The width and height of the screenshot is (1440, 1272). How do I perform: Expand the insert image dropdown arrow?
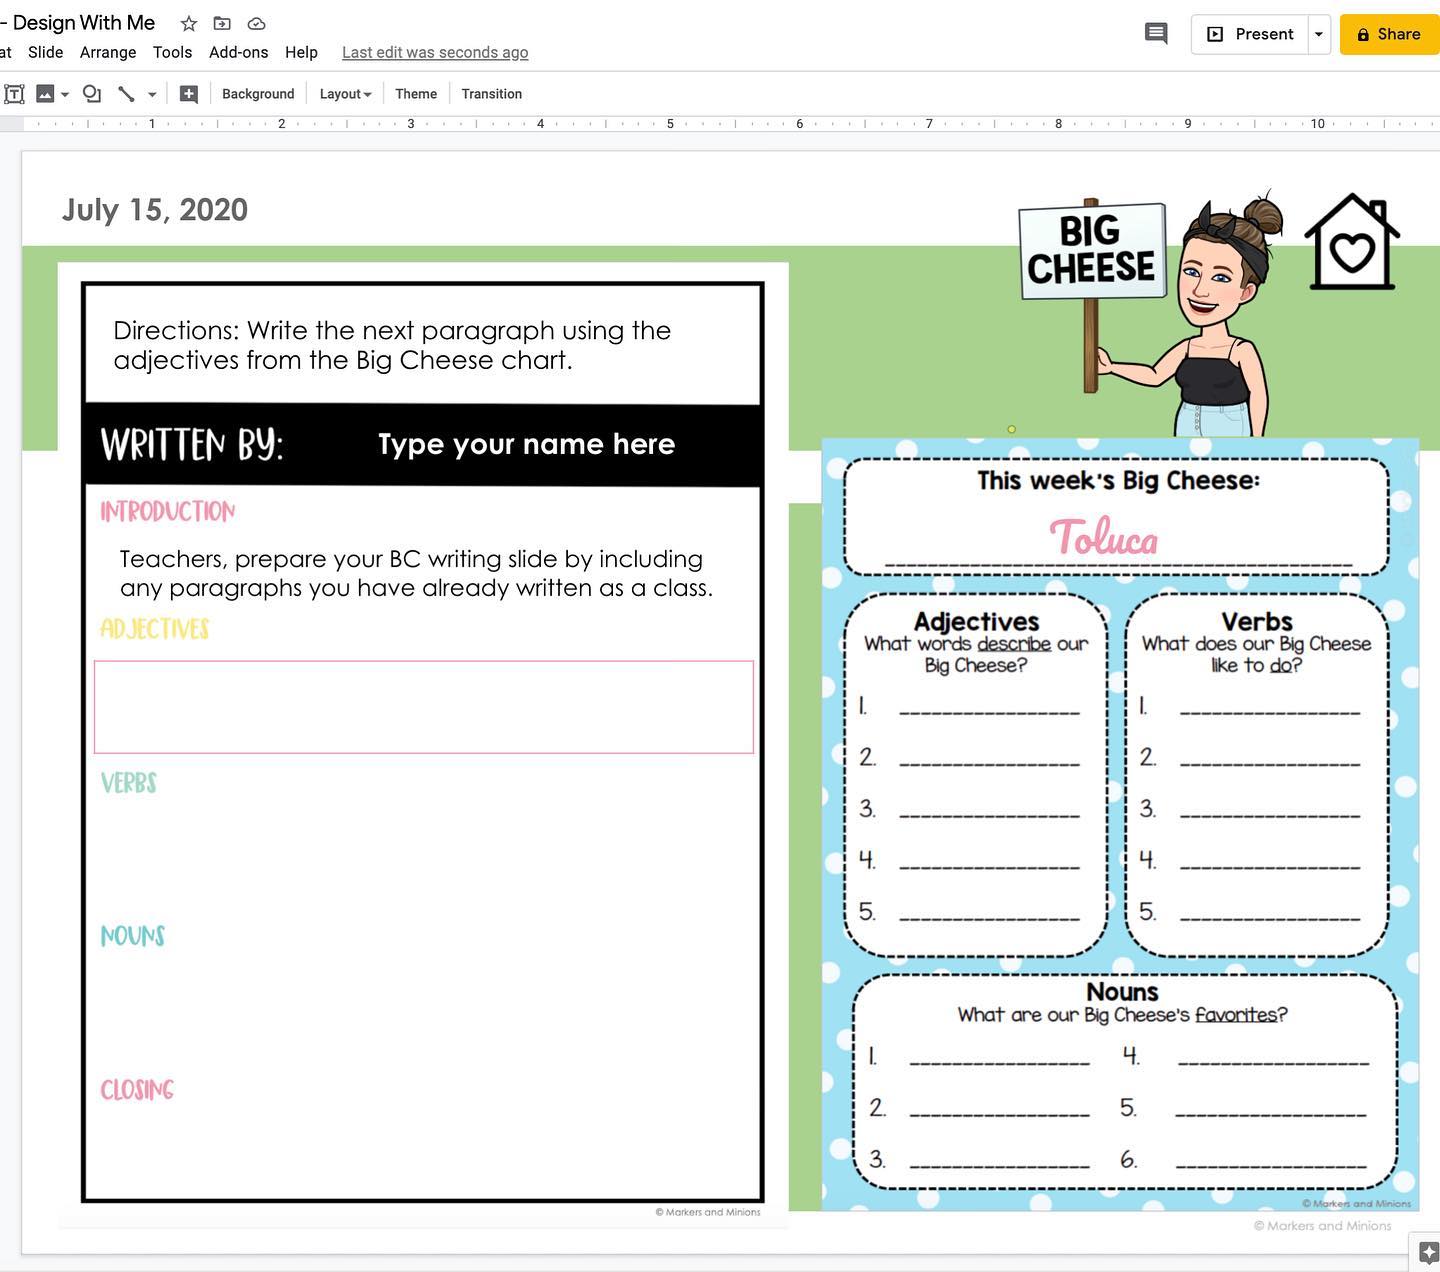65,94
